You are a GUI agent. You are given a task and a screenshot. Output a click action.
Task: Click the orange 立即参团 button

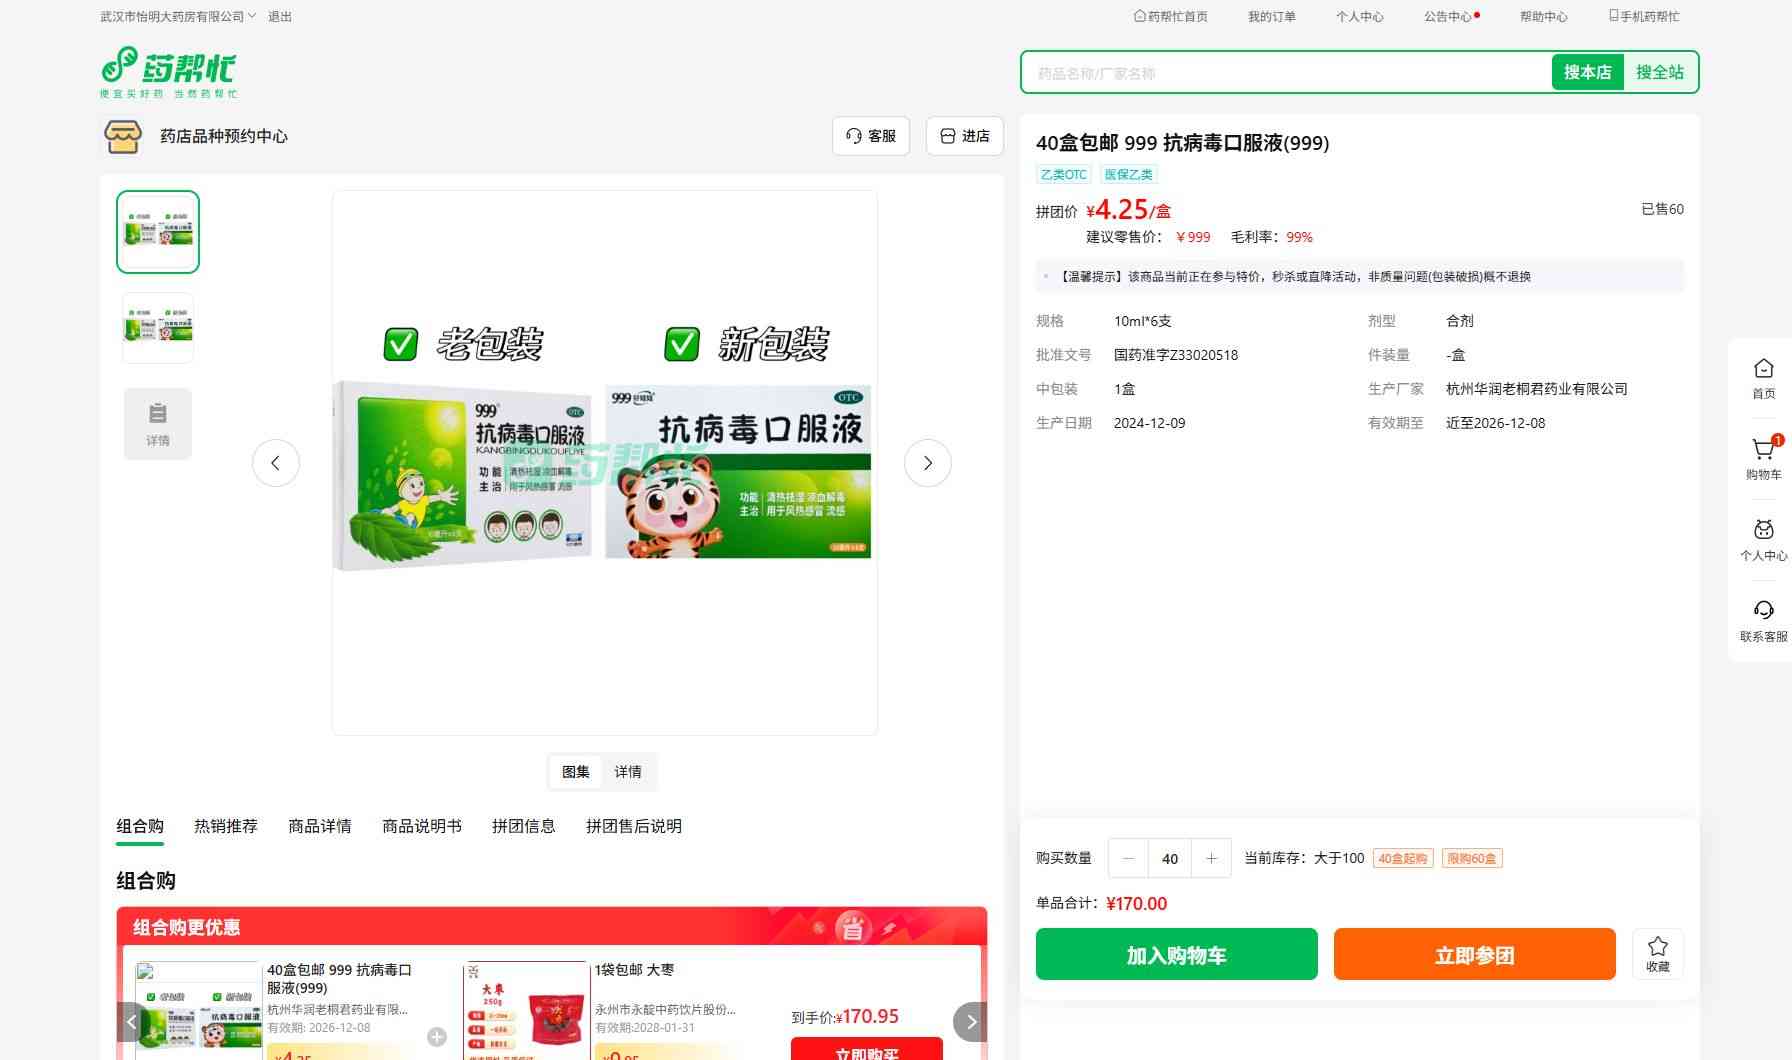click(1474, 954)
